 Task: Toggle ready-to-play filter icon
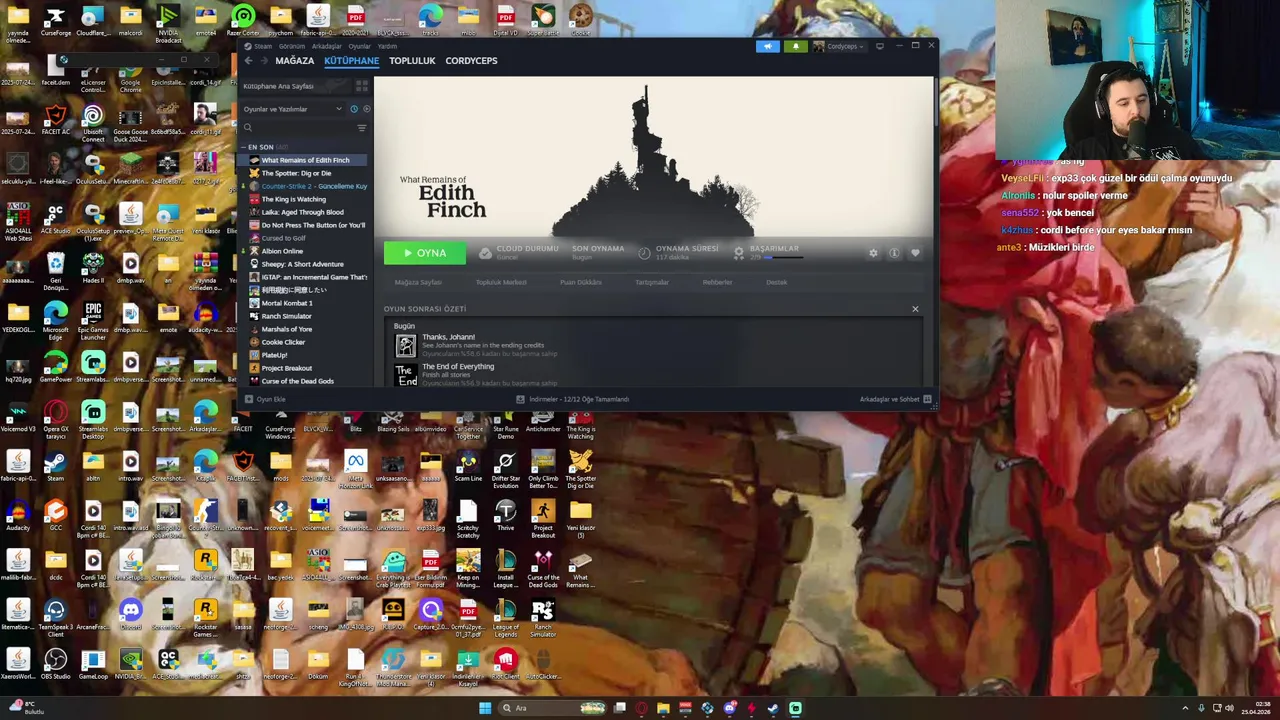(365, 109)
